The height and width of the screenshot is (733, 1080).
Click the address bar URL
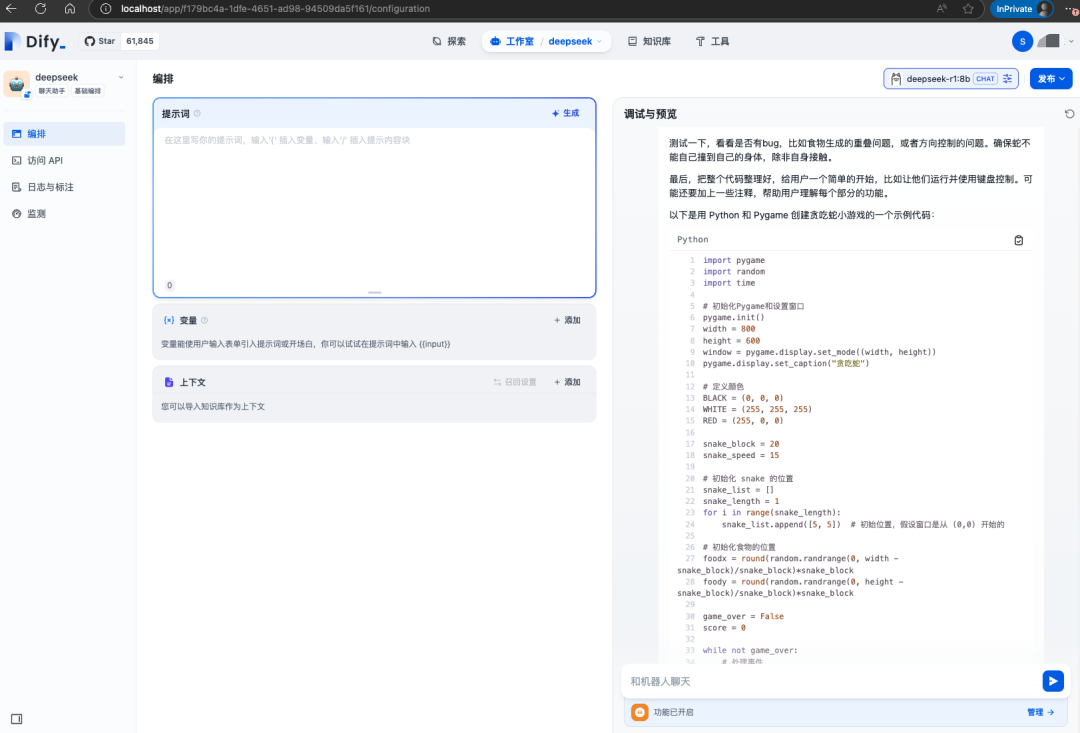click(x=276, y=9)
